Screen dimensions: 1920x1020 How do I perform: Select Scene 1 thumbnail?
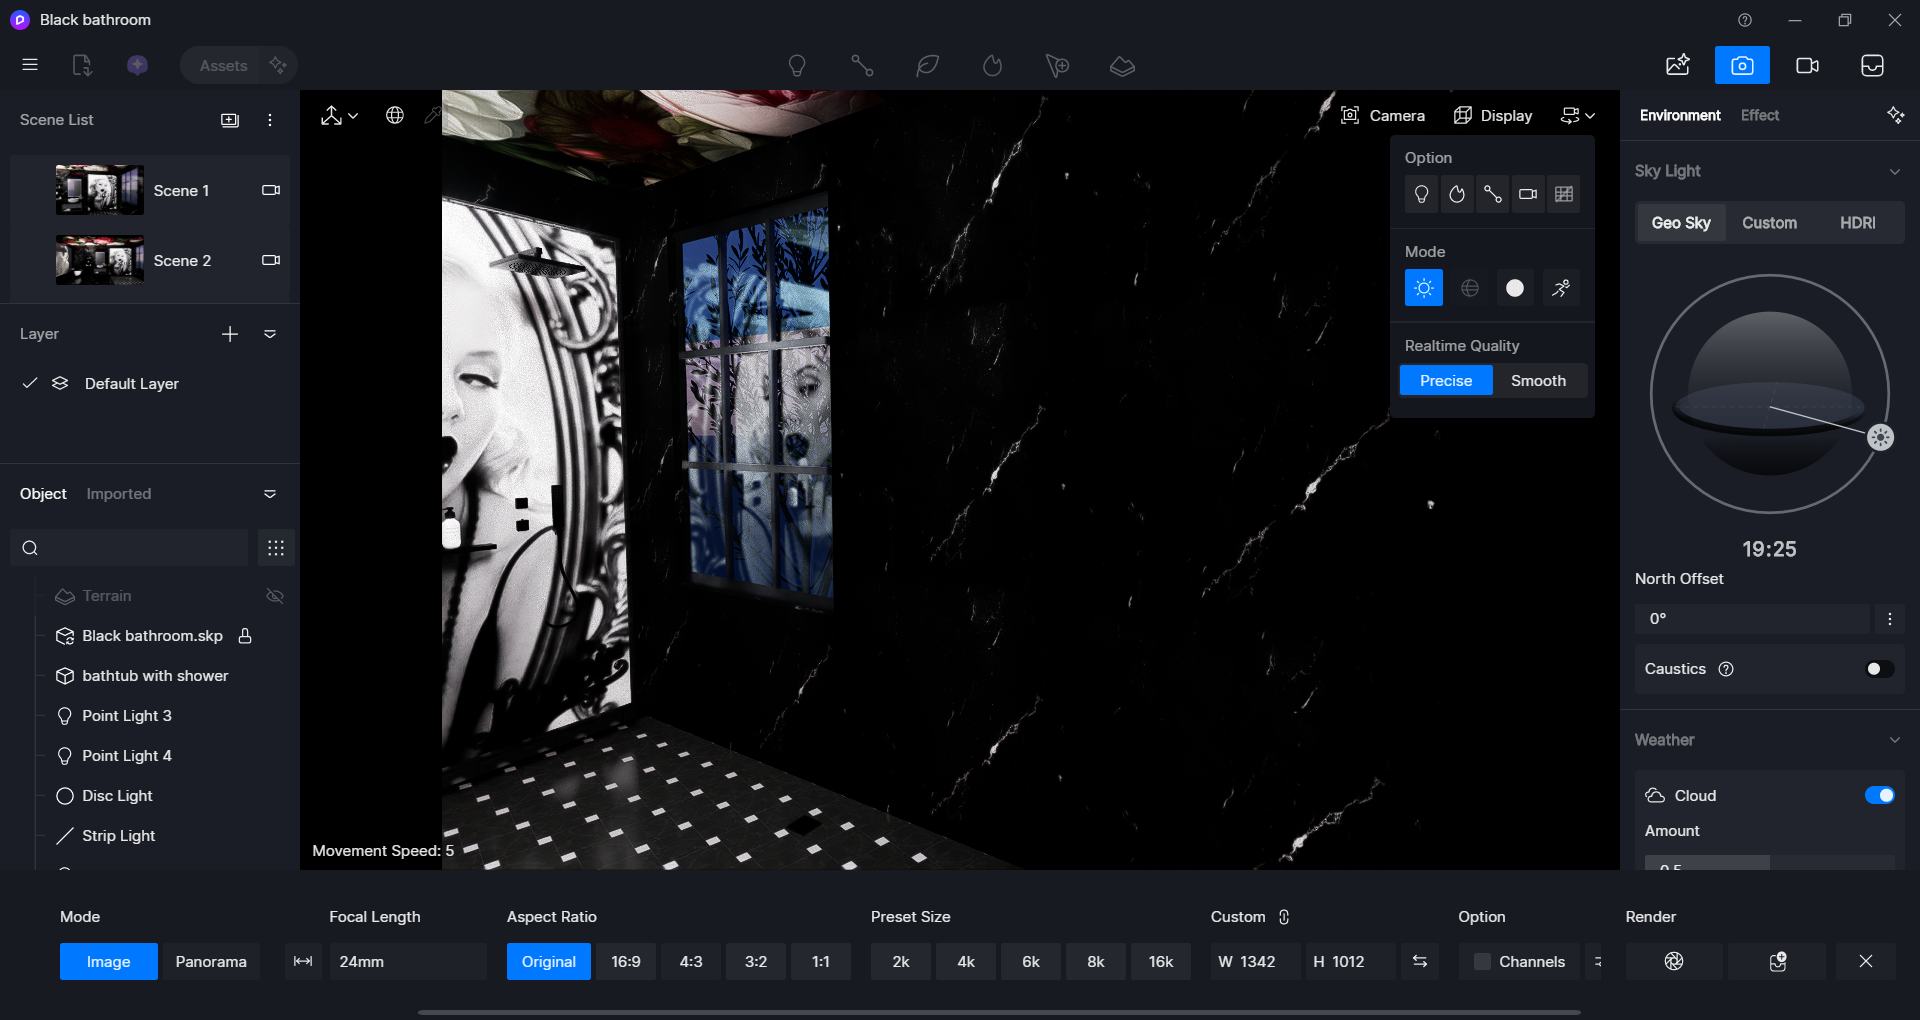pyautogui.click(x=100, y=190)
